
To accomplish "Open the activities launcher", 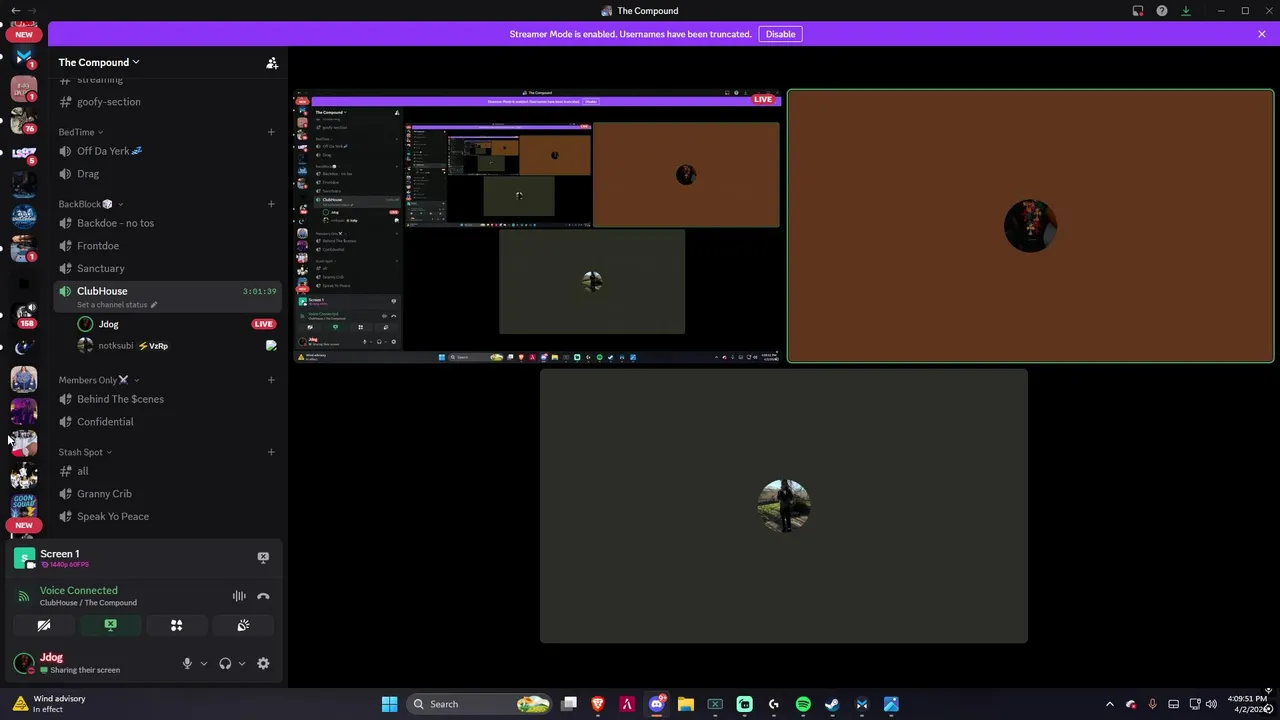I will (176, 625).
